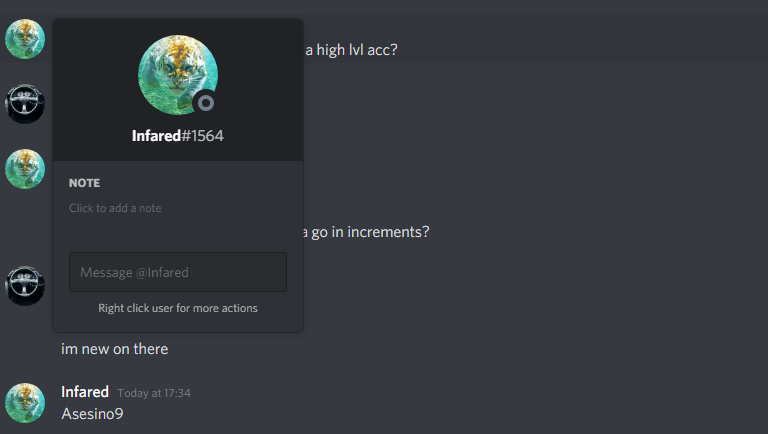Select the 'Asesino9' chat message

(92, 414)
